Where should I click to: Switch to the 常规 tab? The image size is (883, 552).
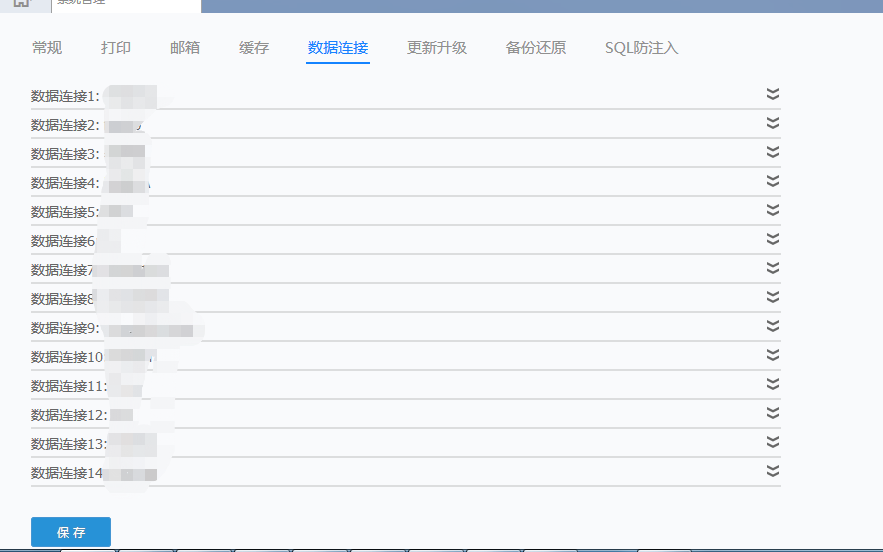pos(47,48)
